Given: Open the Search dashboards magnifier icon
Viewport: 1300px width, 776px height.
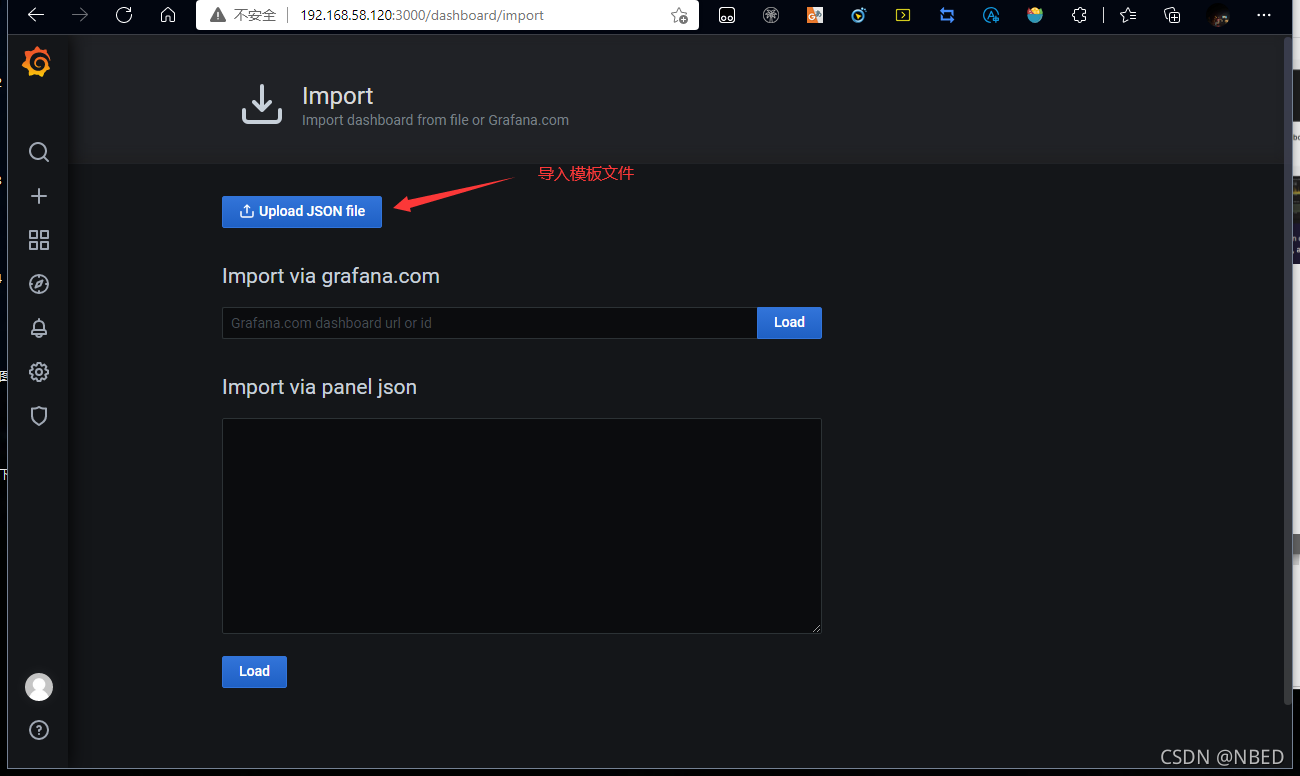Looking at the screenshot, I should tap(39, 152).
